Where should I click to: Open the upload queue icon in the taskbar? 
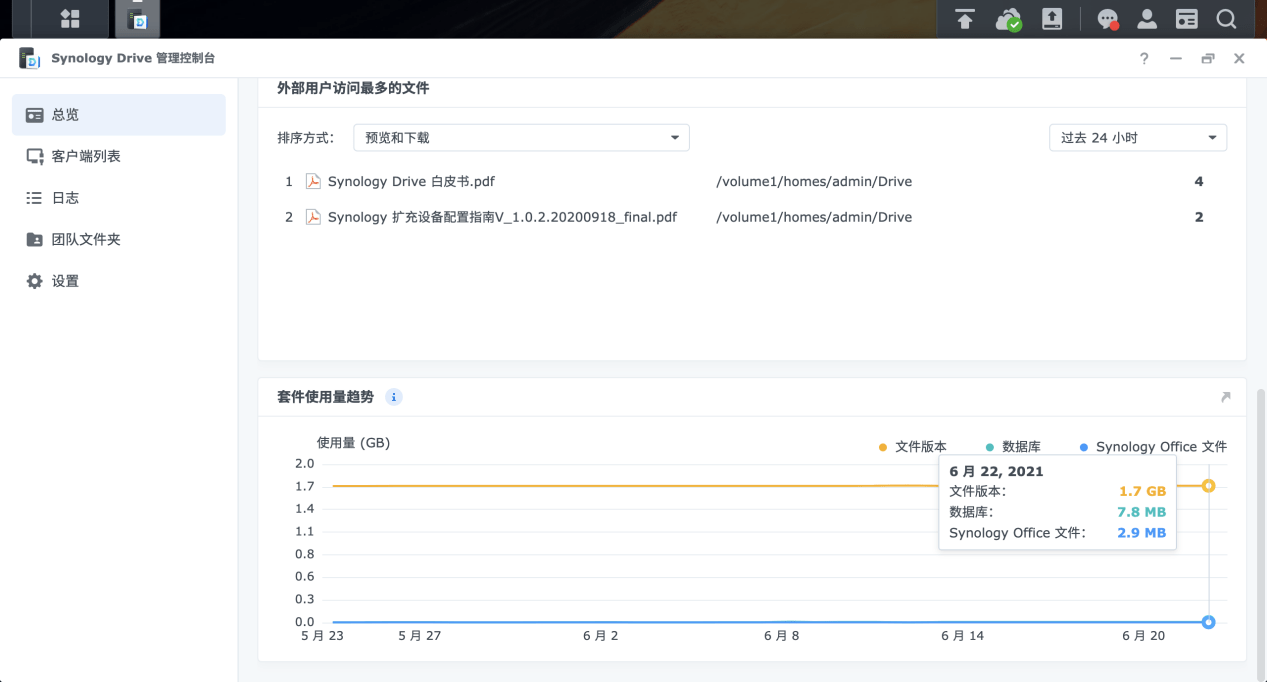(x=964, y=19)
